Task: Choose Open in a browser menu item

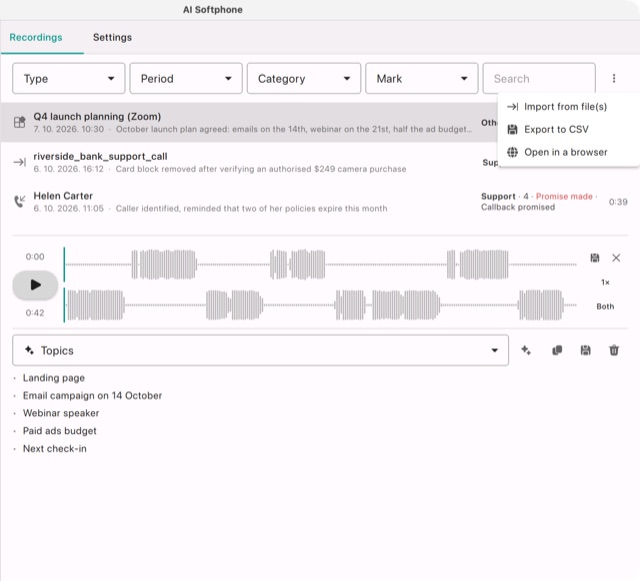Action: pyautogui.click(x=569, y=152)
